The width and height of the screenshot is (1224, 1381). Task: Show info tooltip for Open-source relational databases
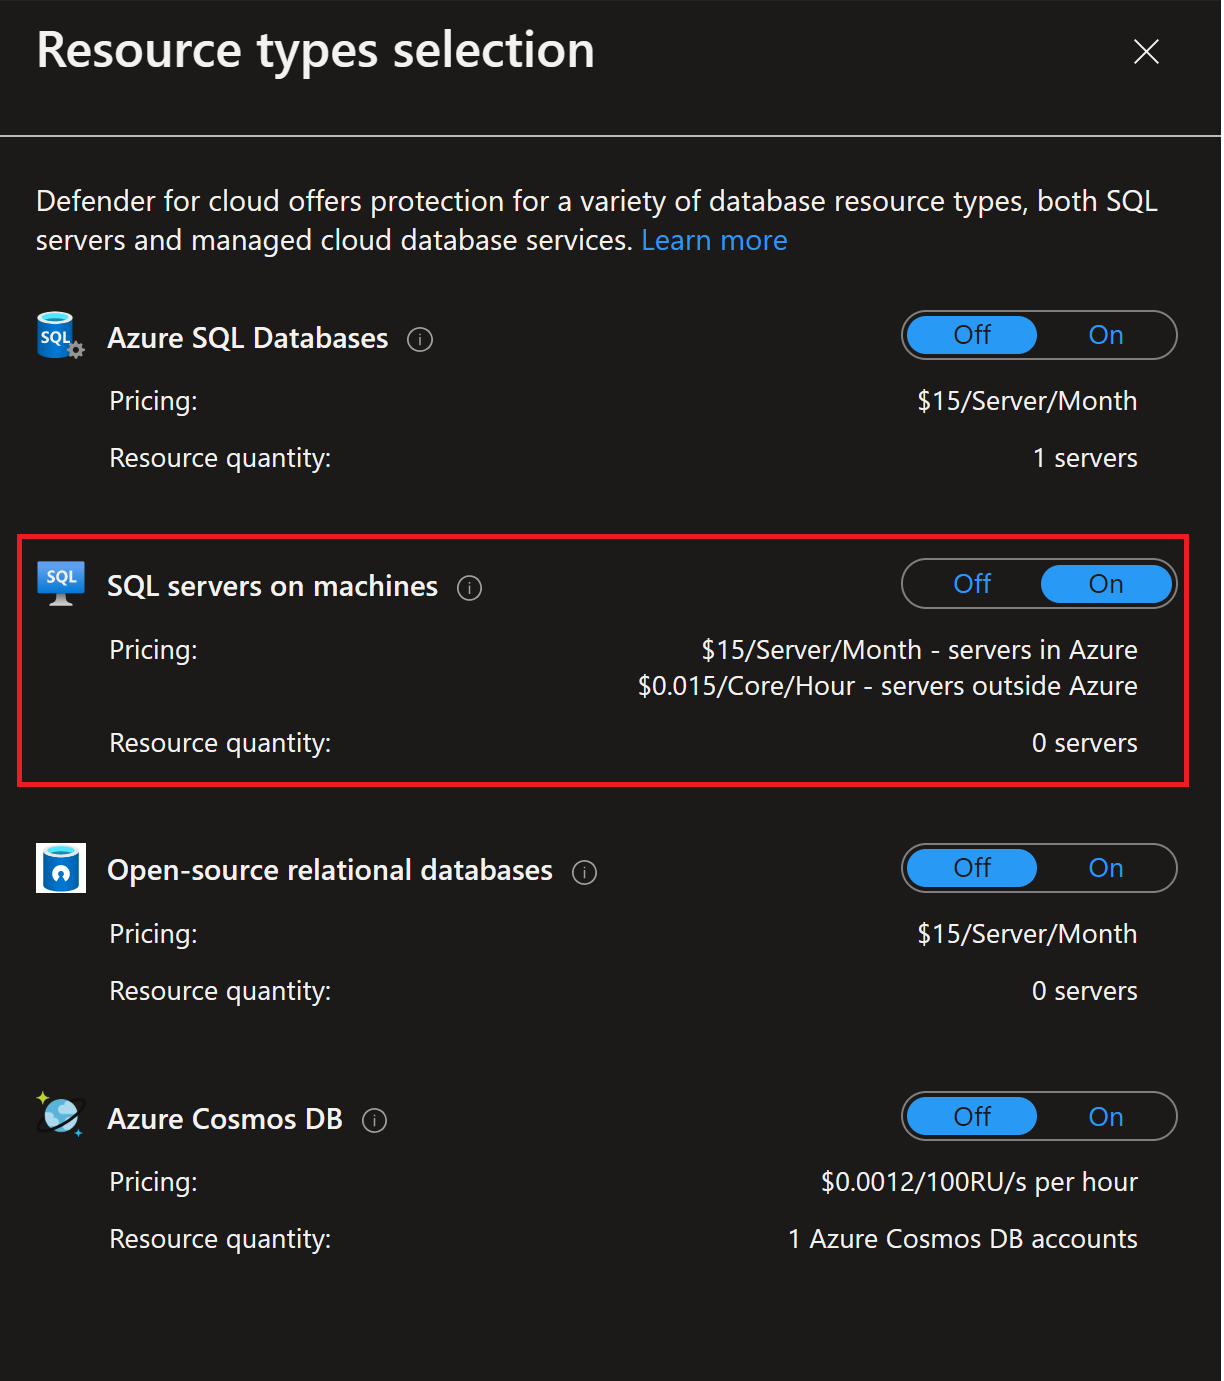584,873
